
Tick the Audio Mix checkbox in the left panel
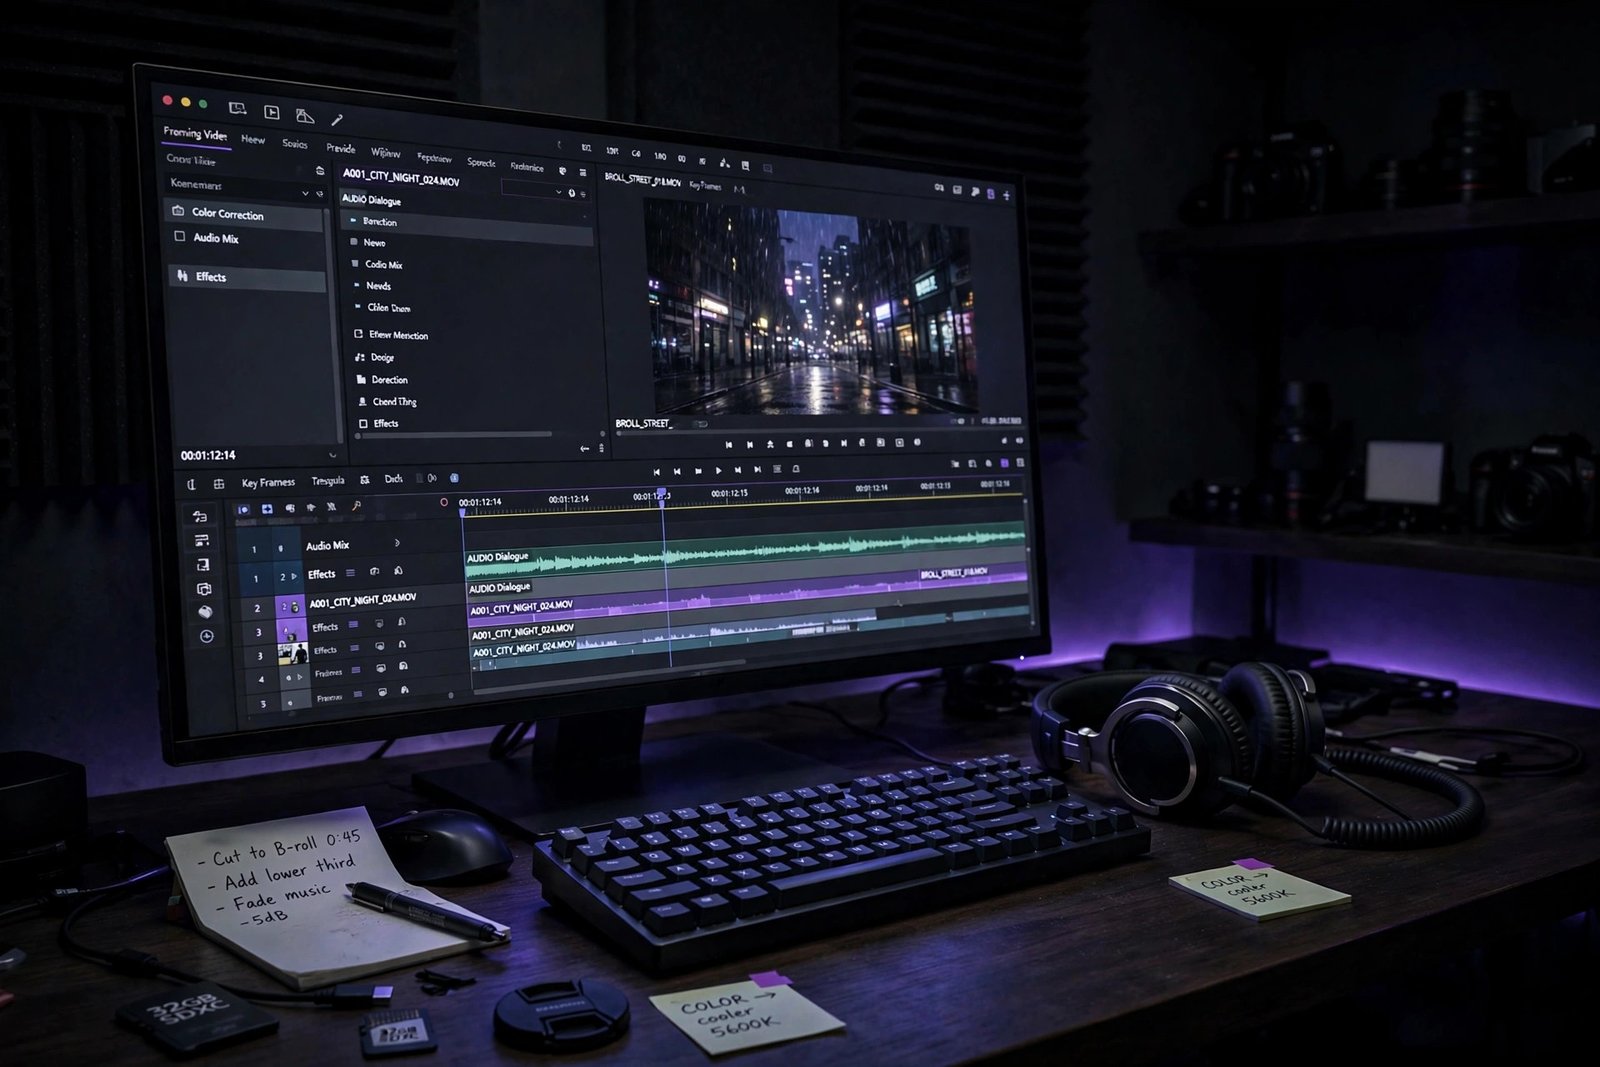[180, 236]
